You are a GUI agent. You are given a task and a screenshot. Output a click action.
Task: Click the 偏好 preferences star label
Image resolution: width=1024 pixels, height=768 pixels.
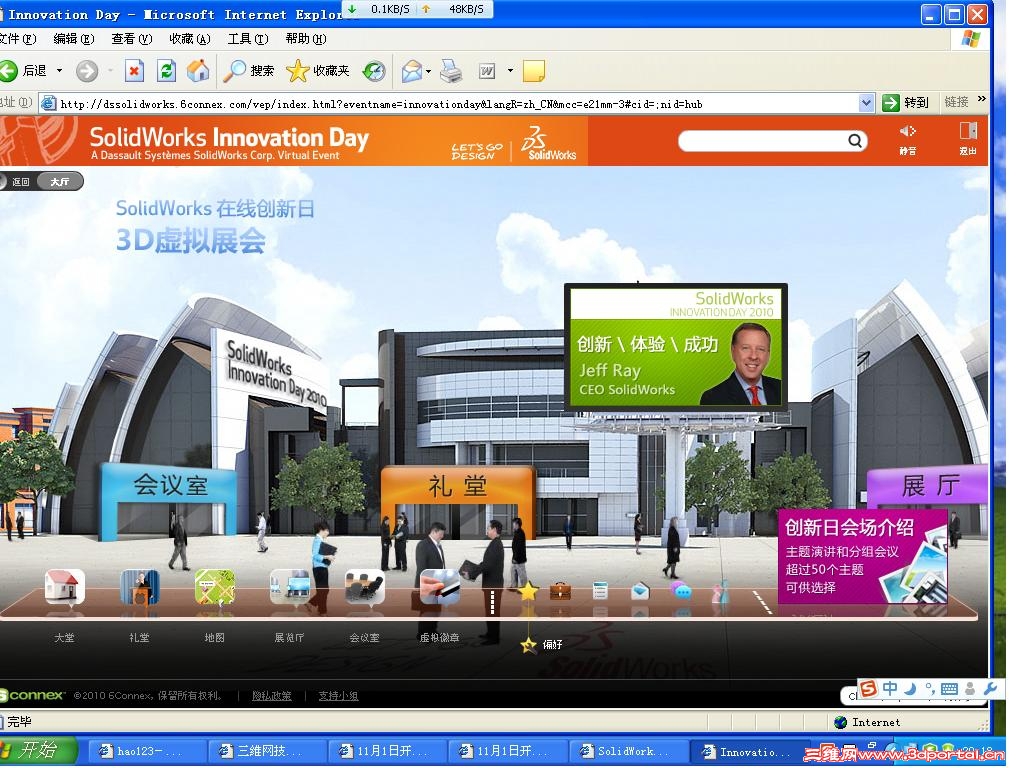point(542,645)
